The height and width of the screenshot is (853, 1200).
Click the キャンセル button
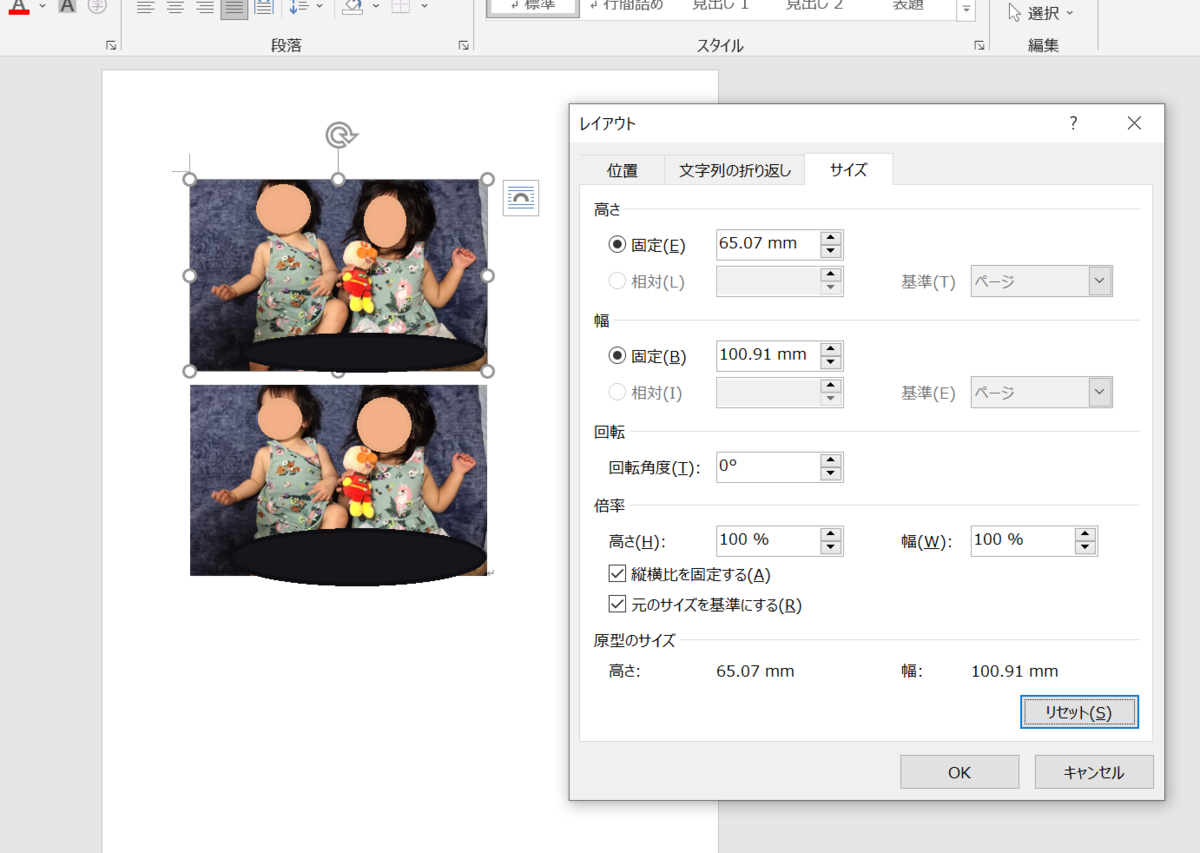coord(1094,772)
